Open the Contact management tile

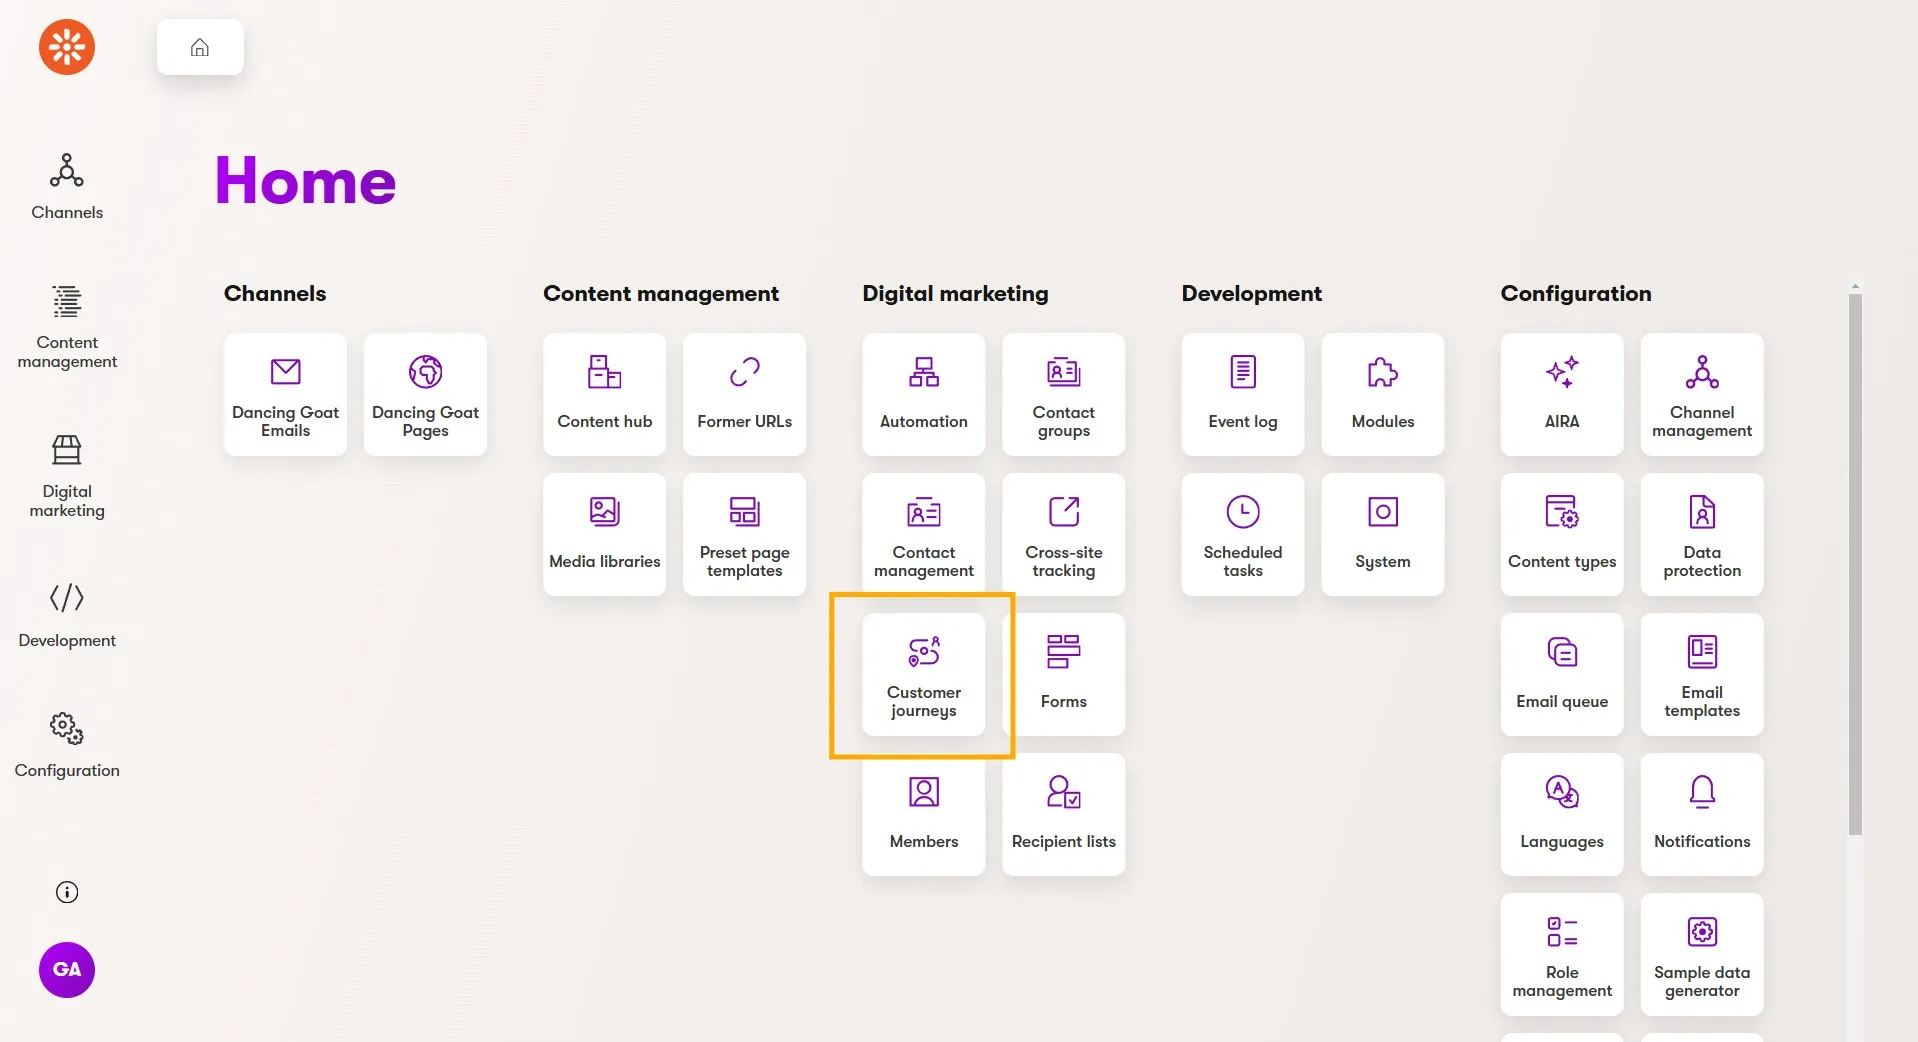click(x=924, y=535)
